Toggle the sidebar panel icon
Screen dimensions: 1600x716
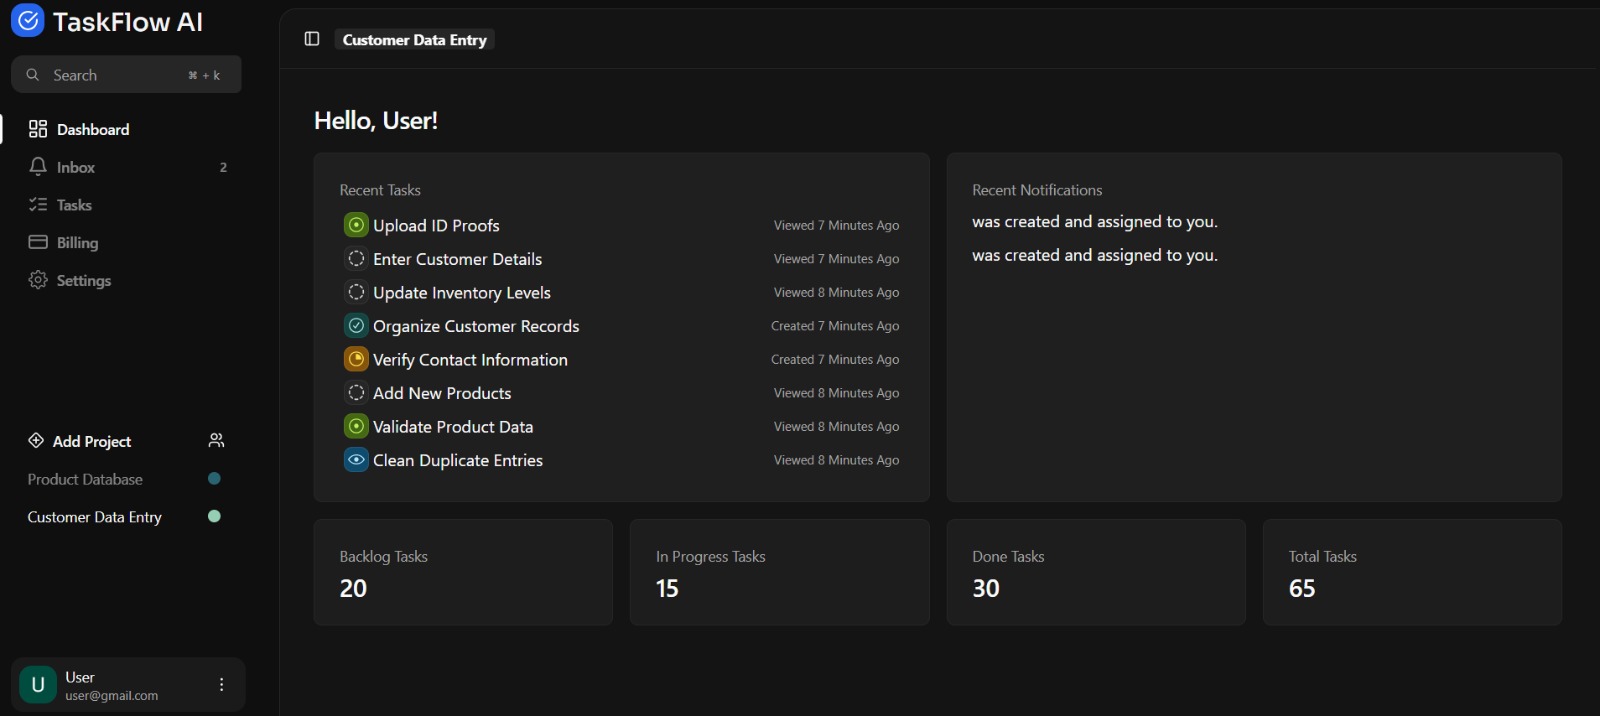tap(312, 39)
